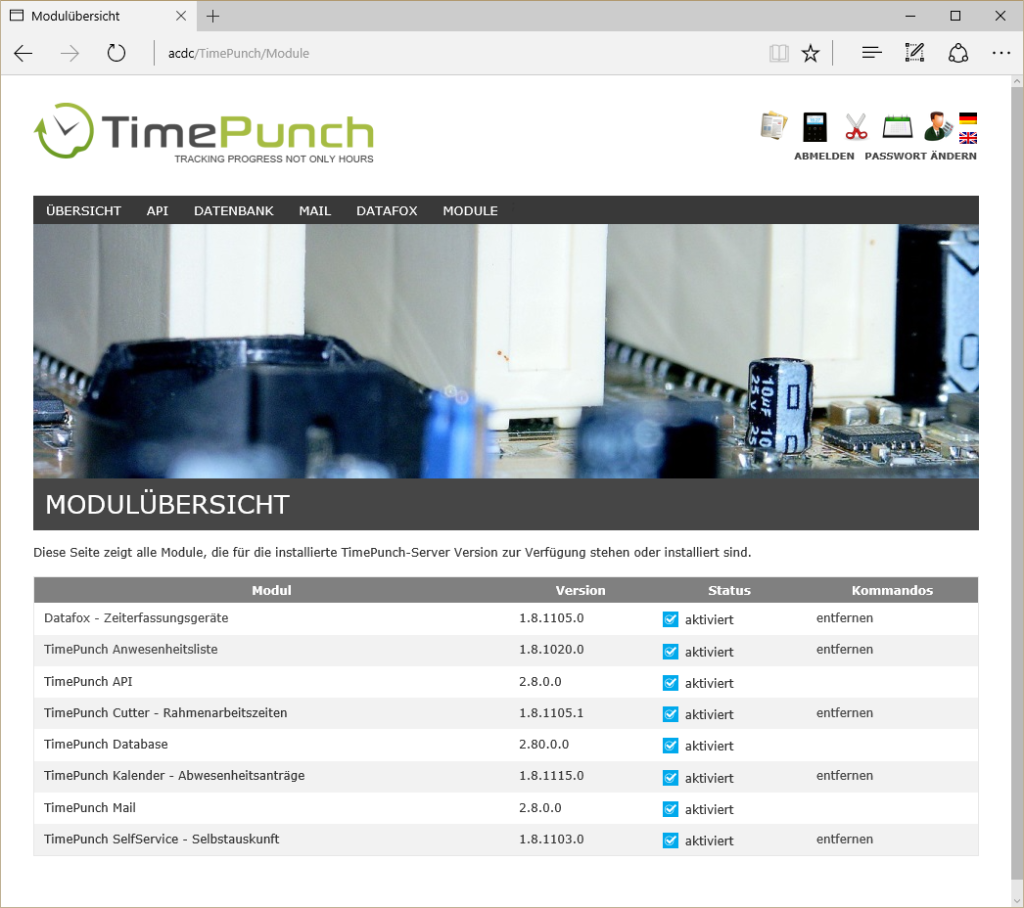Image resolution: width=1024 pixels, height=908 pixels.
Task: Select ÜBERSICHT in the navigation bar
Action: 83,211
